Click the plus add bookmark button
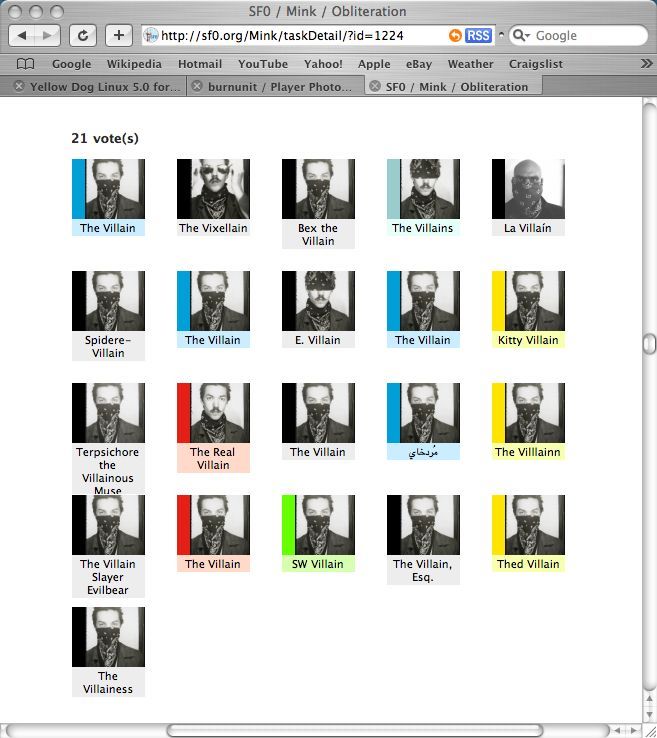657x738 pixels. pos(118,35)
